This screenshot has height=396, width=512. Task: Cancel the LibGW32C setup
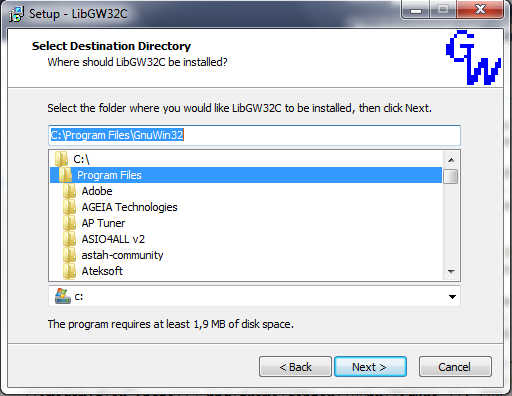(455, 367)
